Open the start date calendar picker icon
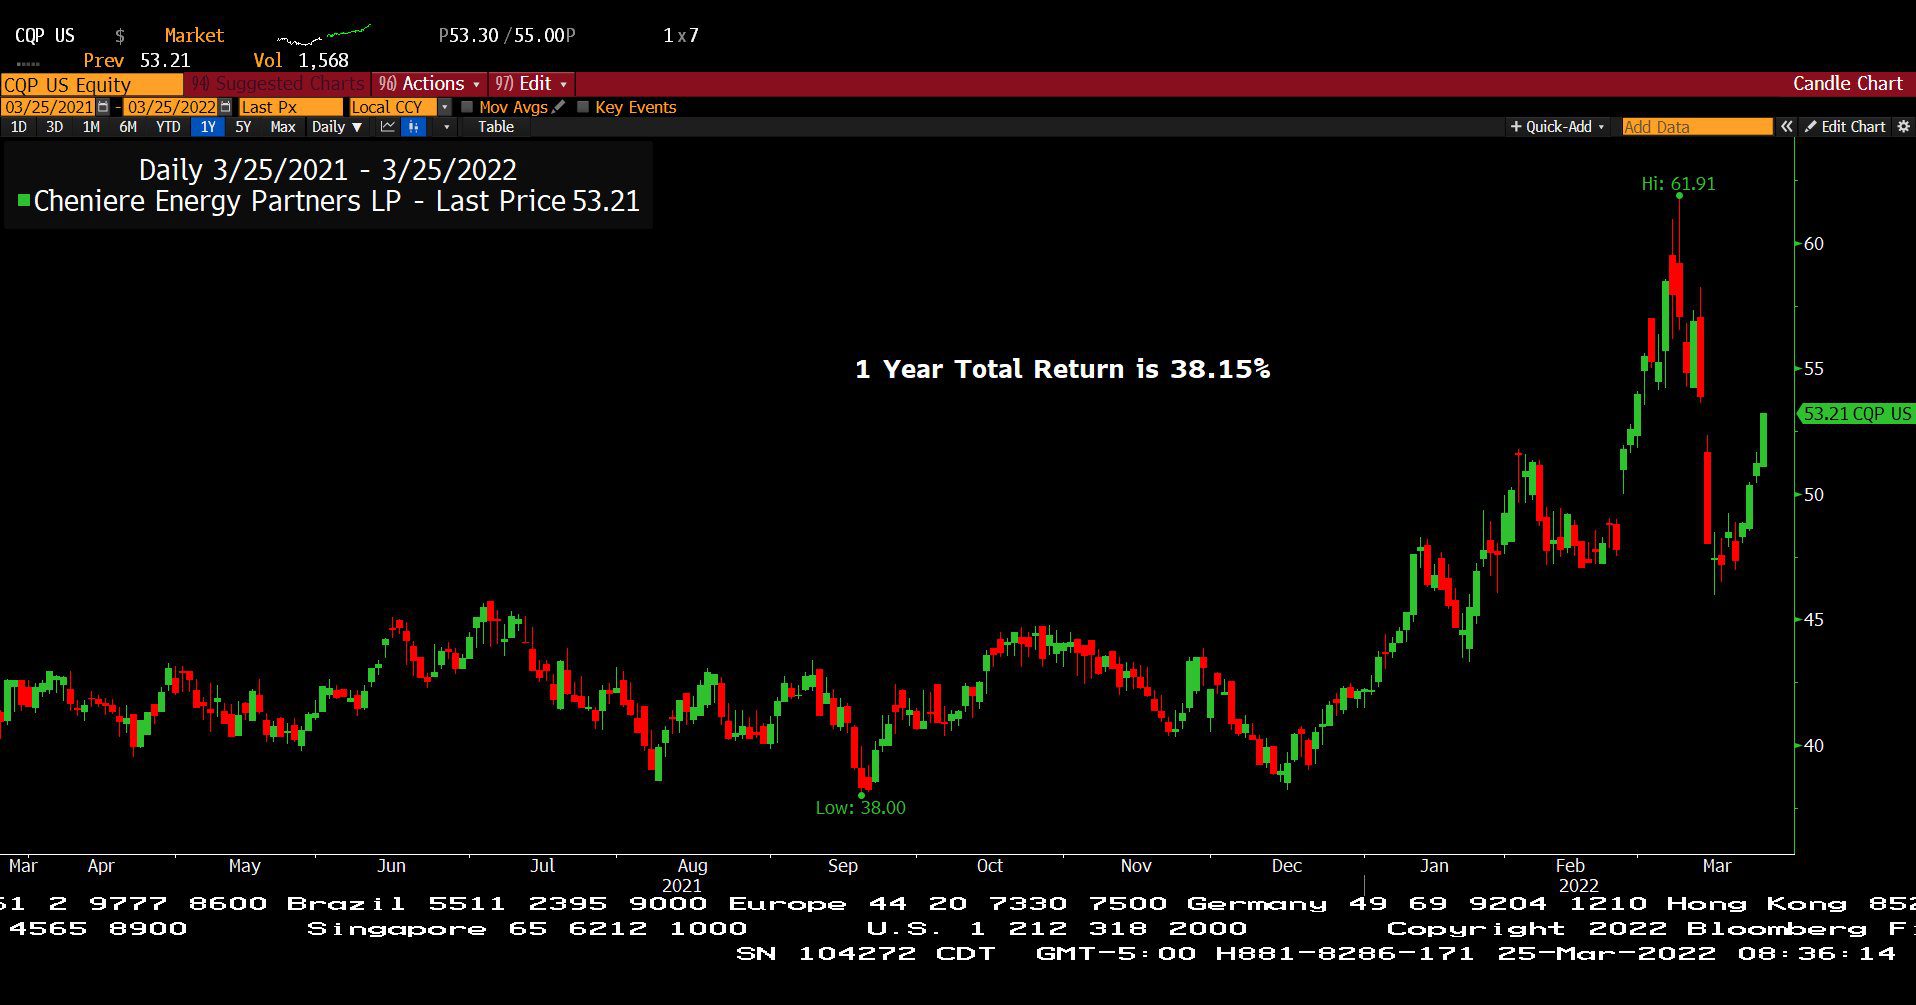The height and width of the screenshot is (1005, 1916). click(103, 107)
